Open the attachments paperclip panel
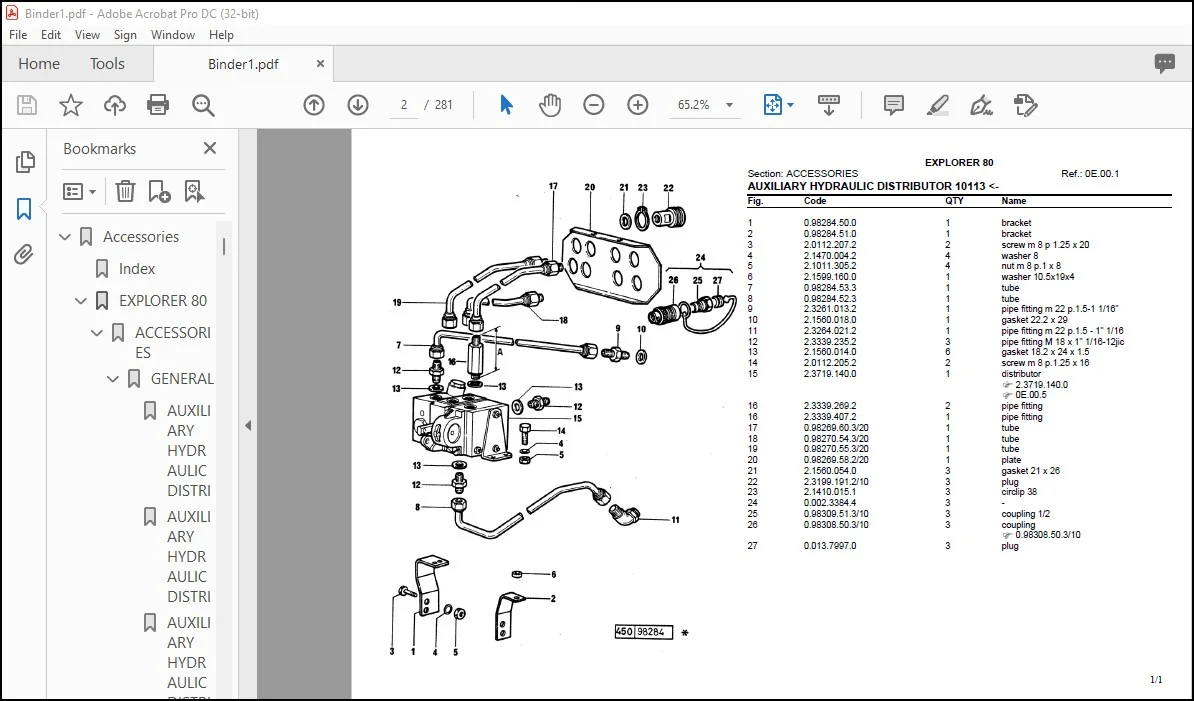Screen dimensions: 1194x701 click(24, 254)
